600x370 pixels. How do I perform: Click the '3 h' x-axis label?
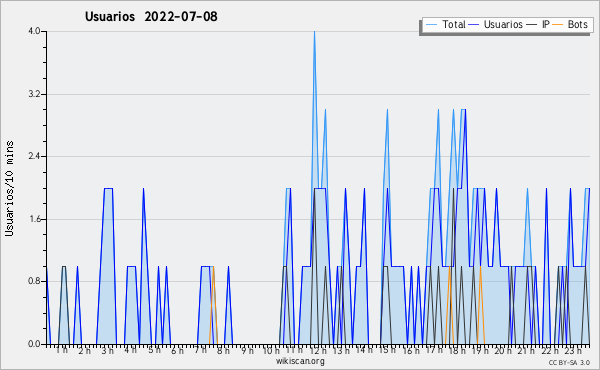click(x=108, y=351)
